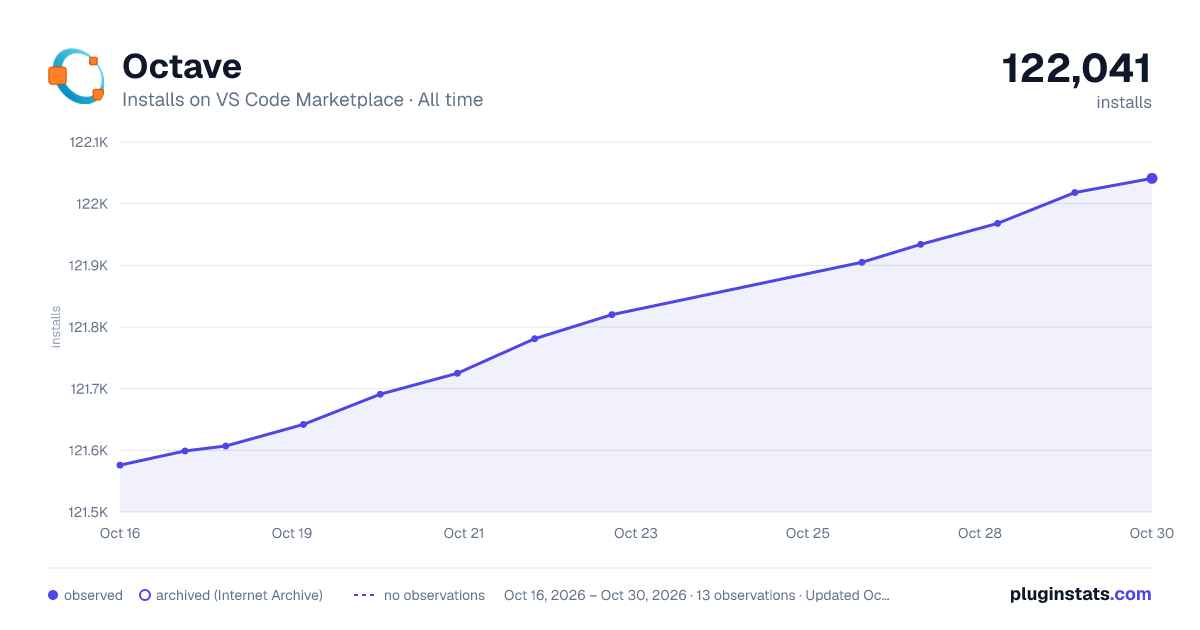1200x630 pixels.
Task: Click the Oct 30 x-axis label
Action: point(1150,533)
